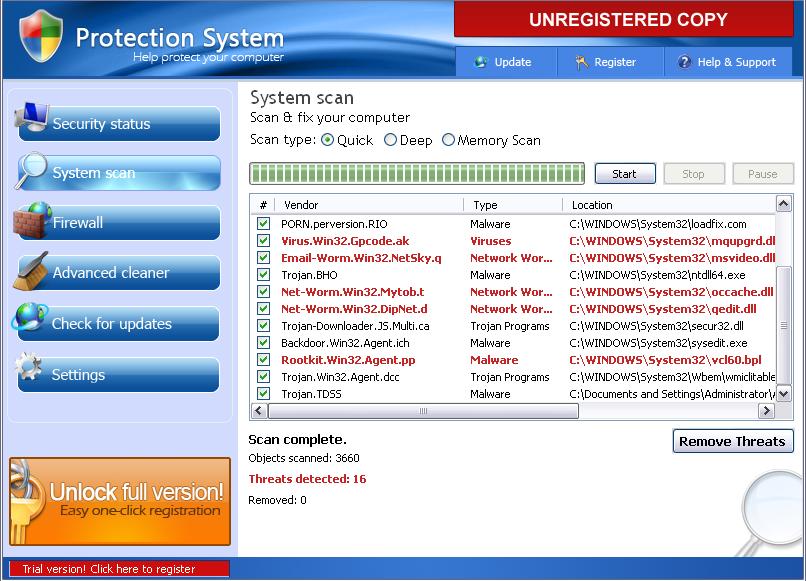The height and width of the screenshot is (581, 806).
Task: Go to System scan section
Action: point(119,173)
